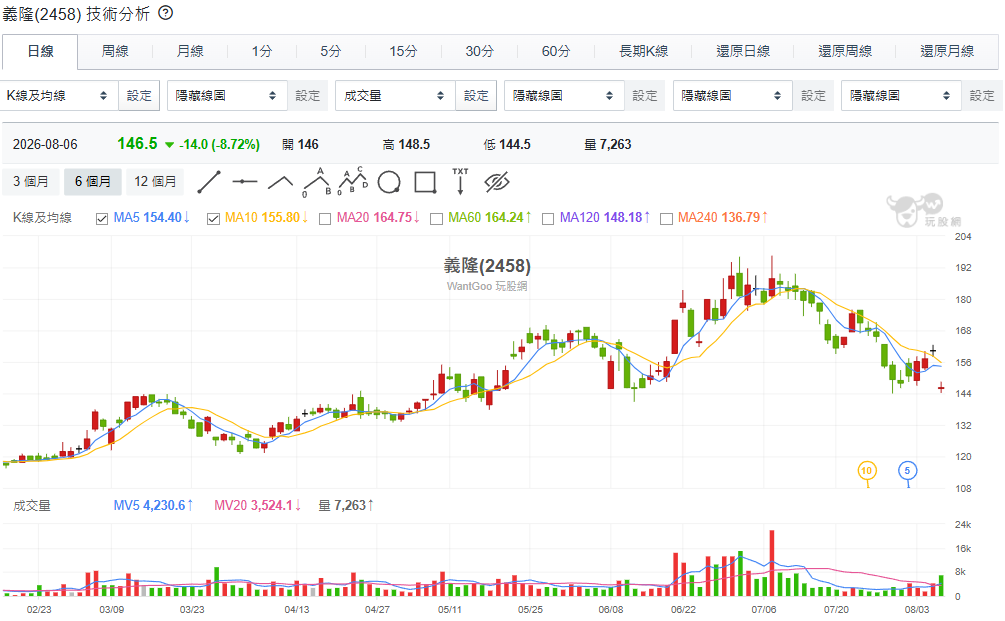
Task: Open the K線及均線 dropdown
Action: click(x=59, y=95)
